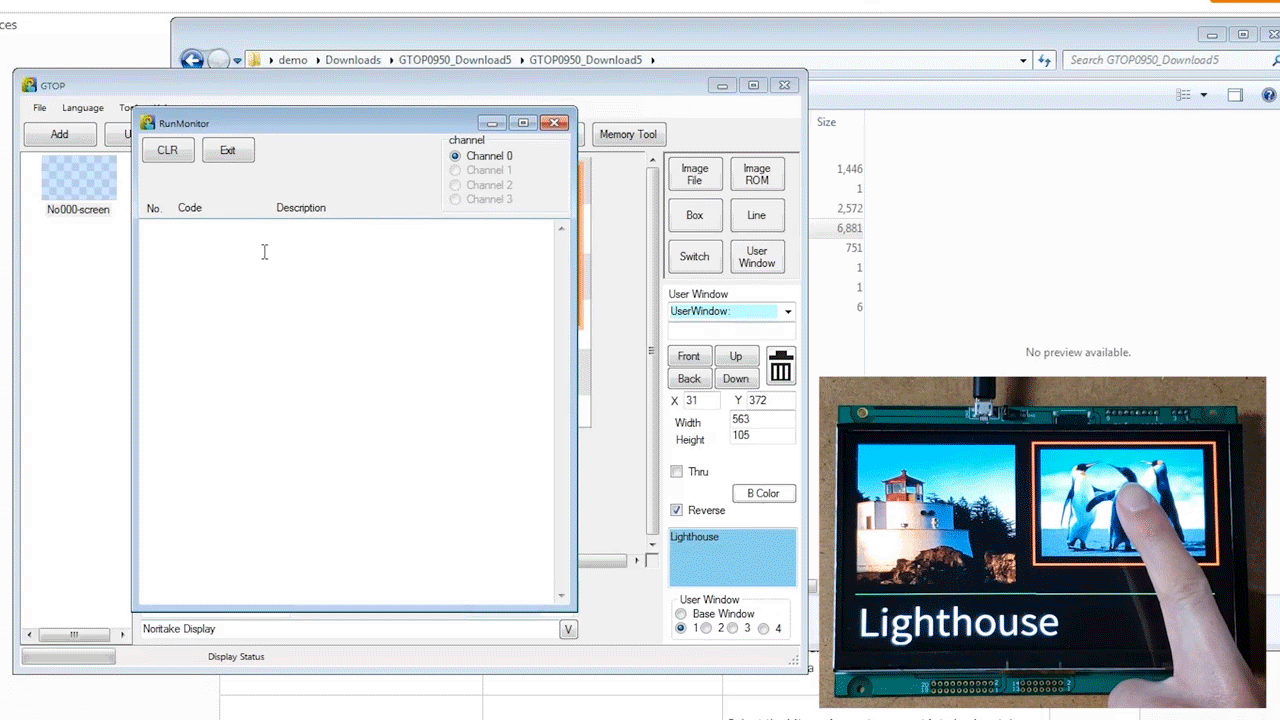This screenshot has height=720, width=1280.
Task: Click the trash can delete icon
Action: click(x=781, y=367)
